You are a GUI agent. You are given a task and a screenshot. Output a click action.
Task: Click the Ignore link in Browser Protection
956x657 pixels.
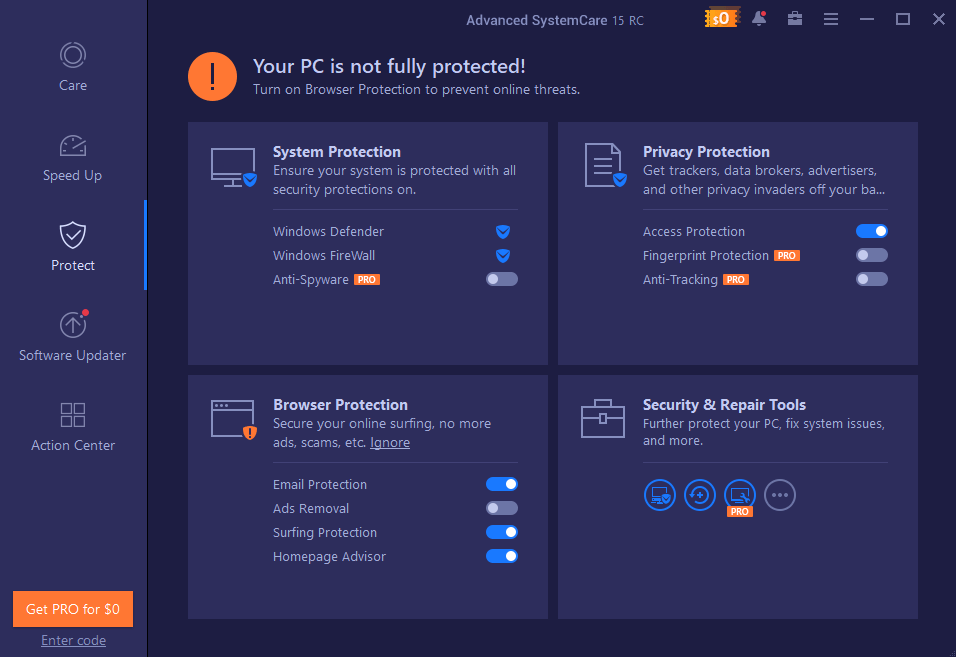[390, 442]
